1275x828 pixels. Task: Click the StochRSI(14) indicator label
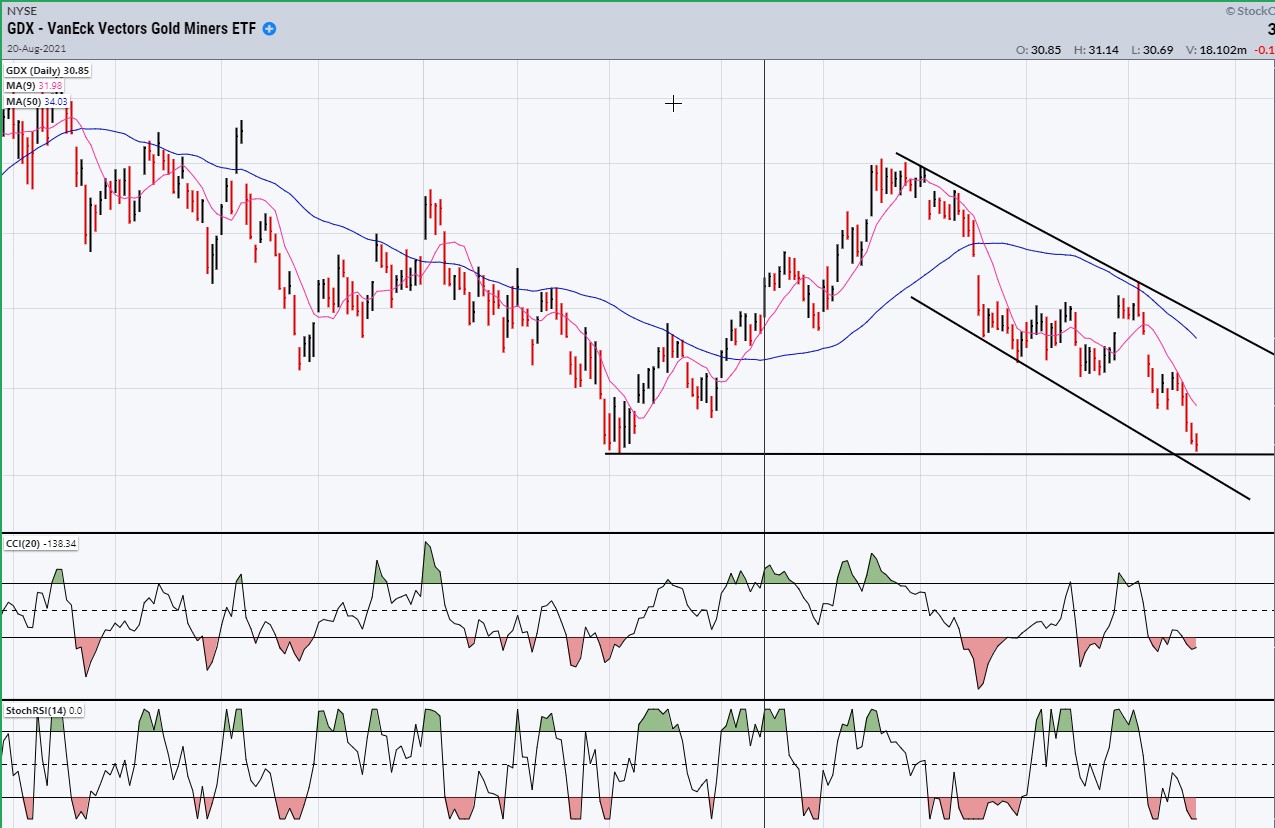(x=44, y=710)
